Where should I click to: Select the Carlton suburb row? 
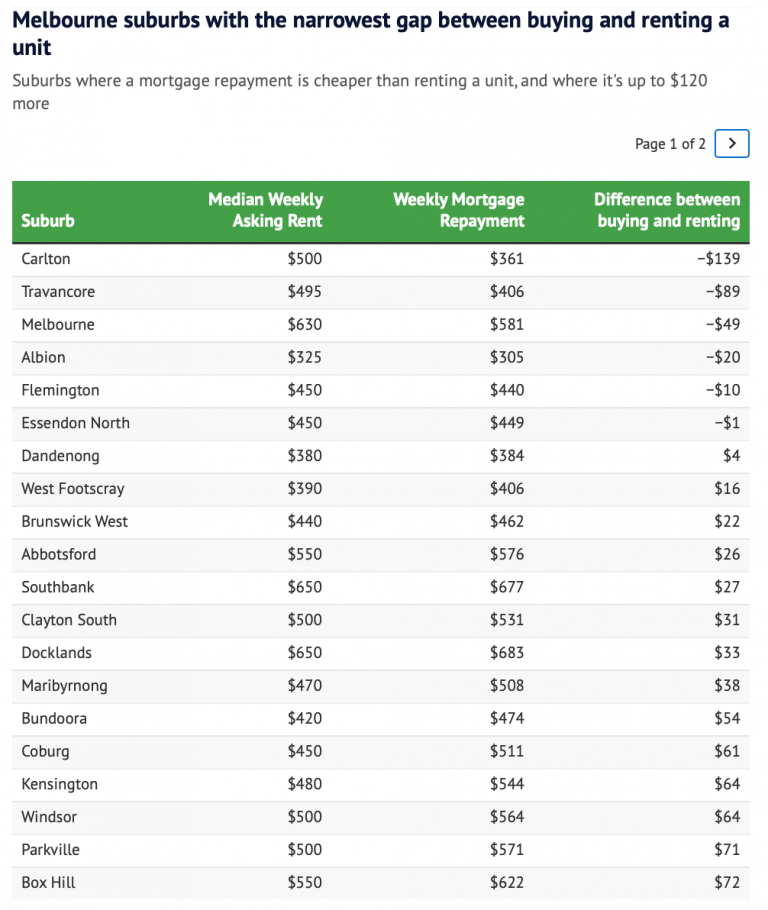pos(46,259)
